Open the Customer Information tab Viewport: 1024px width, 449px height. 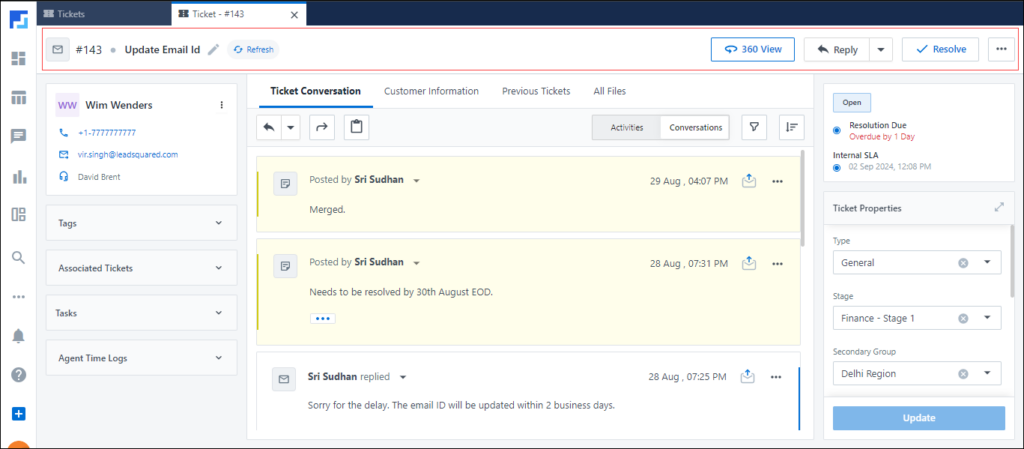pyautogui.click(x=431, y=91)
